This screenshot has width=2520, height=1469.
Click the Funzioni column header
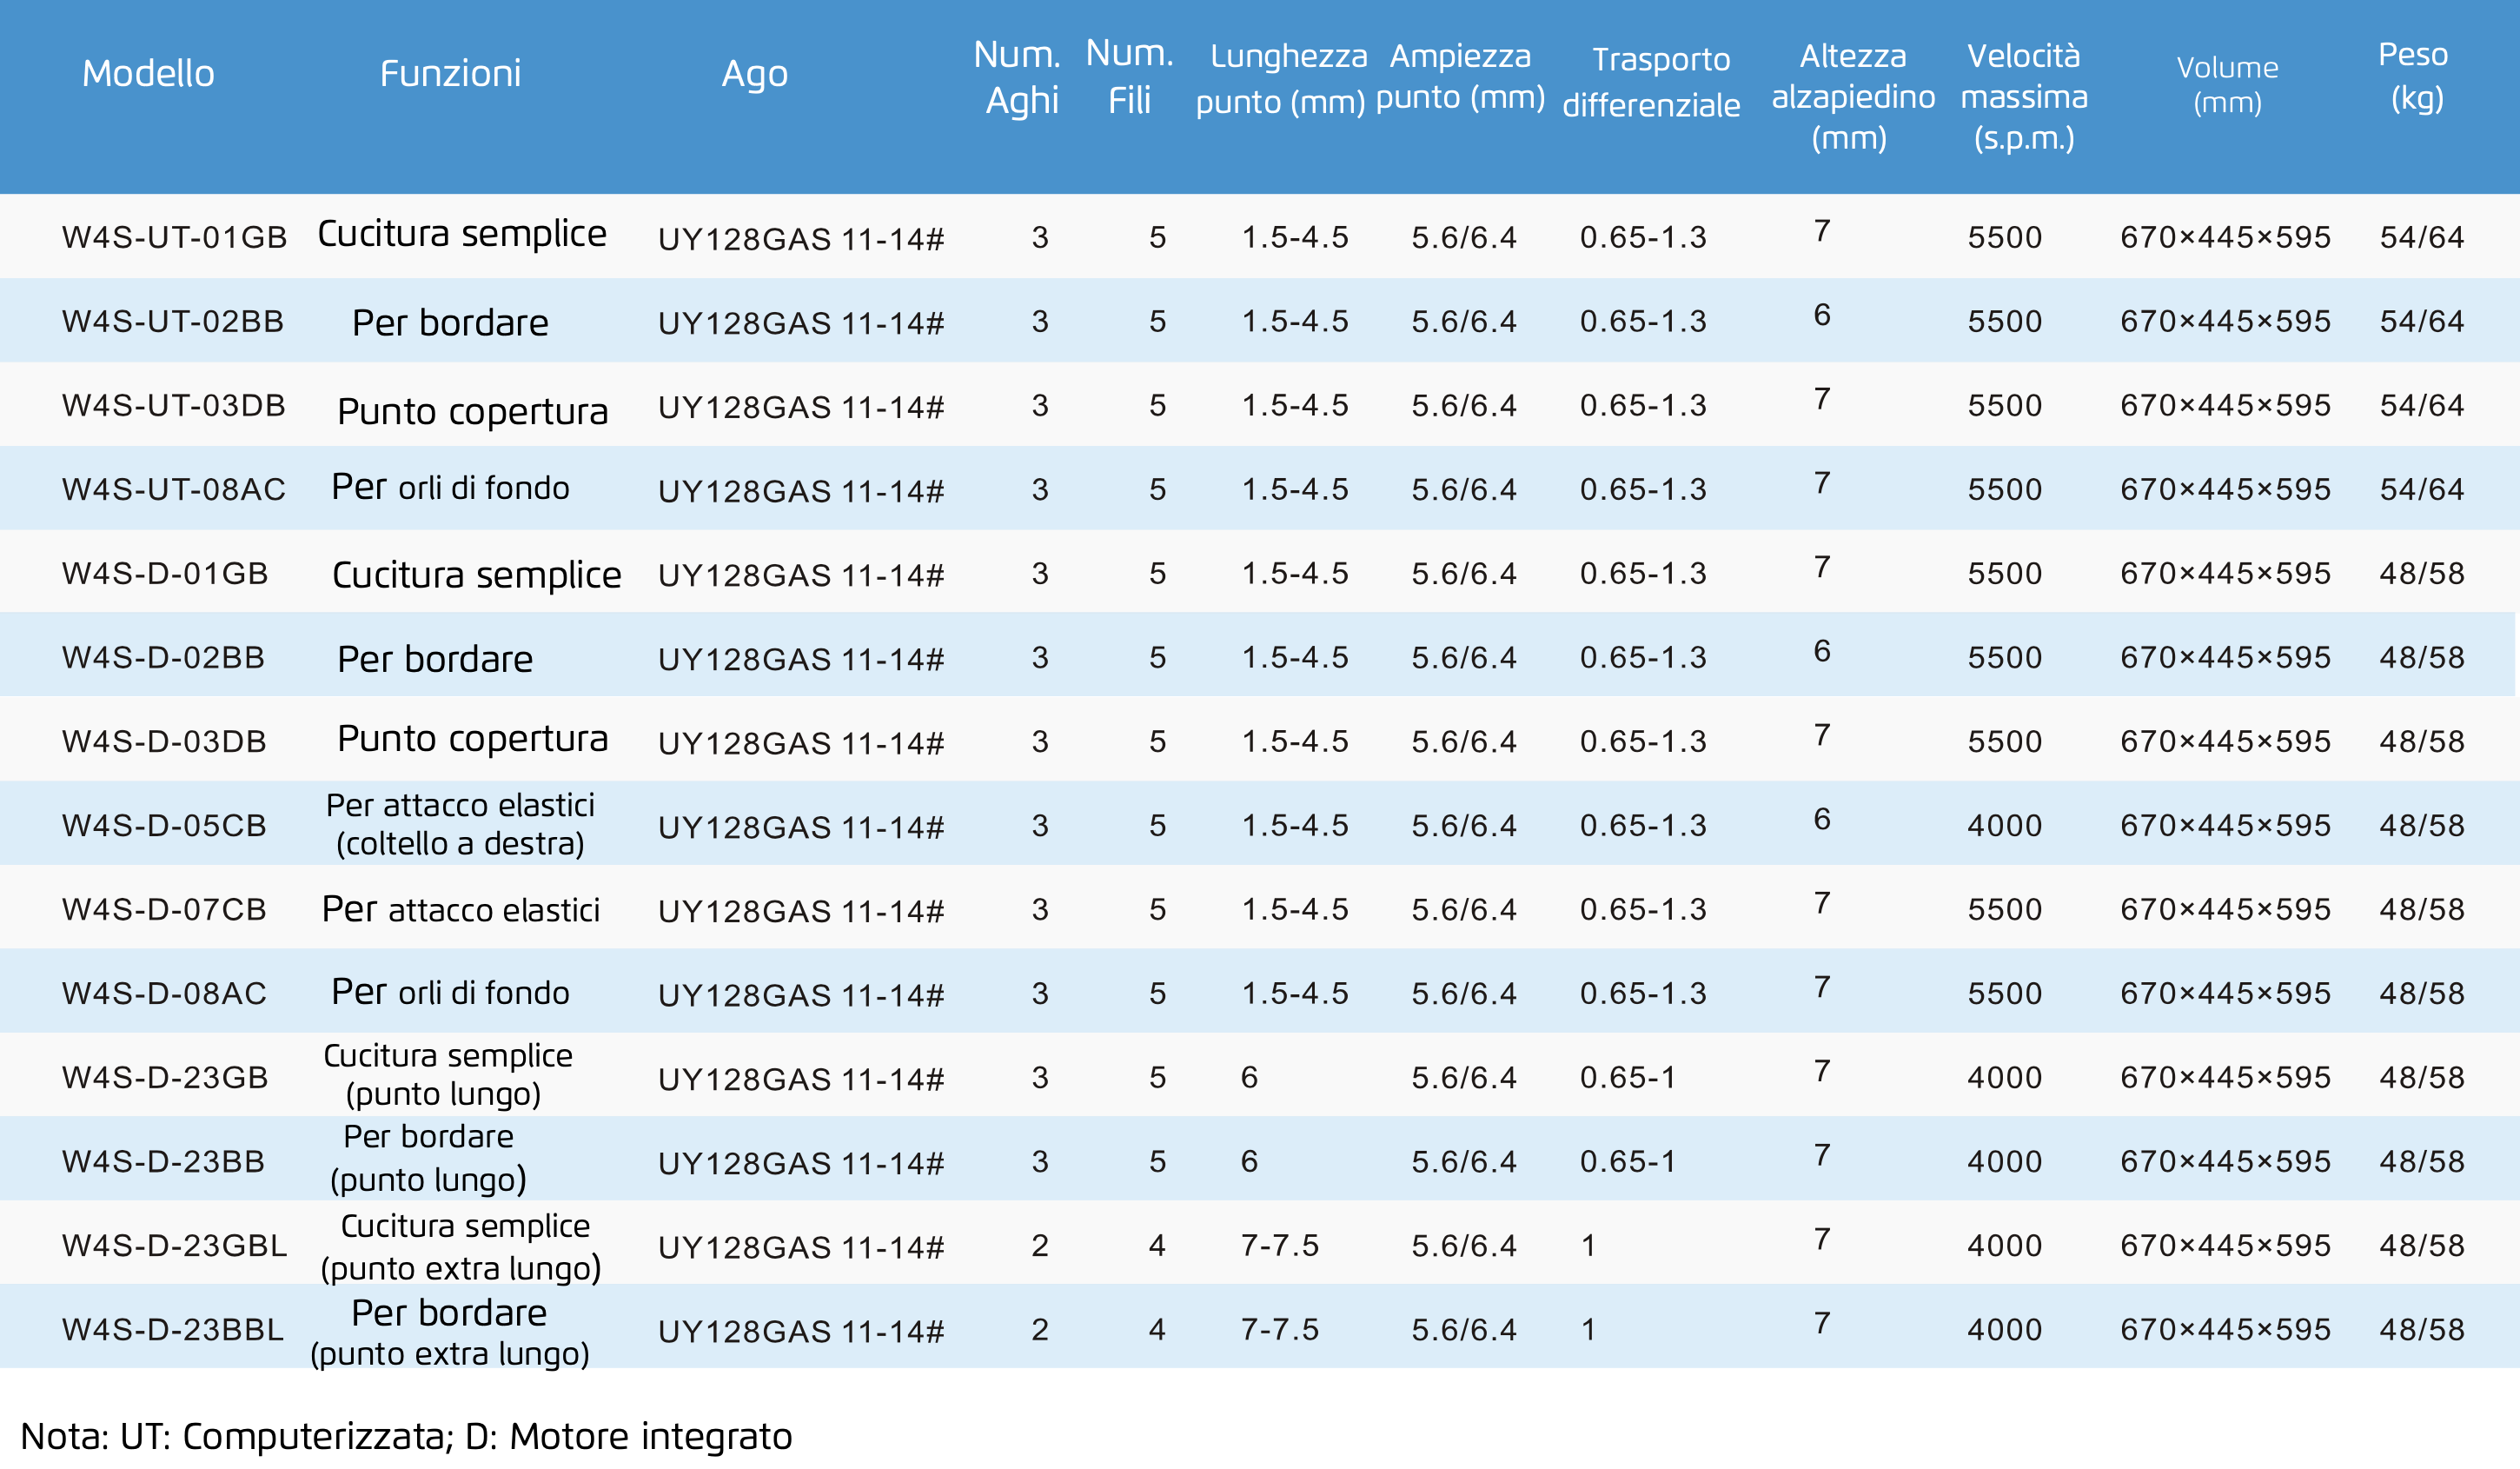point(450,74)
